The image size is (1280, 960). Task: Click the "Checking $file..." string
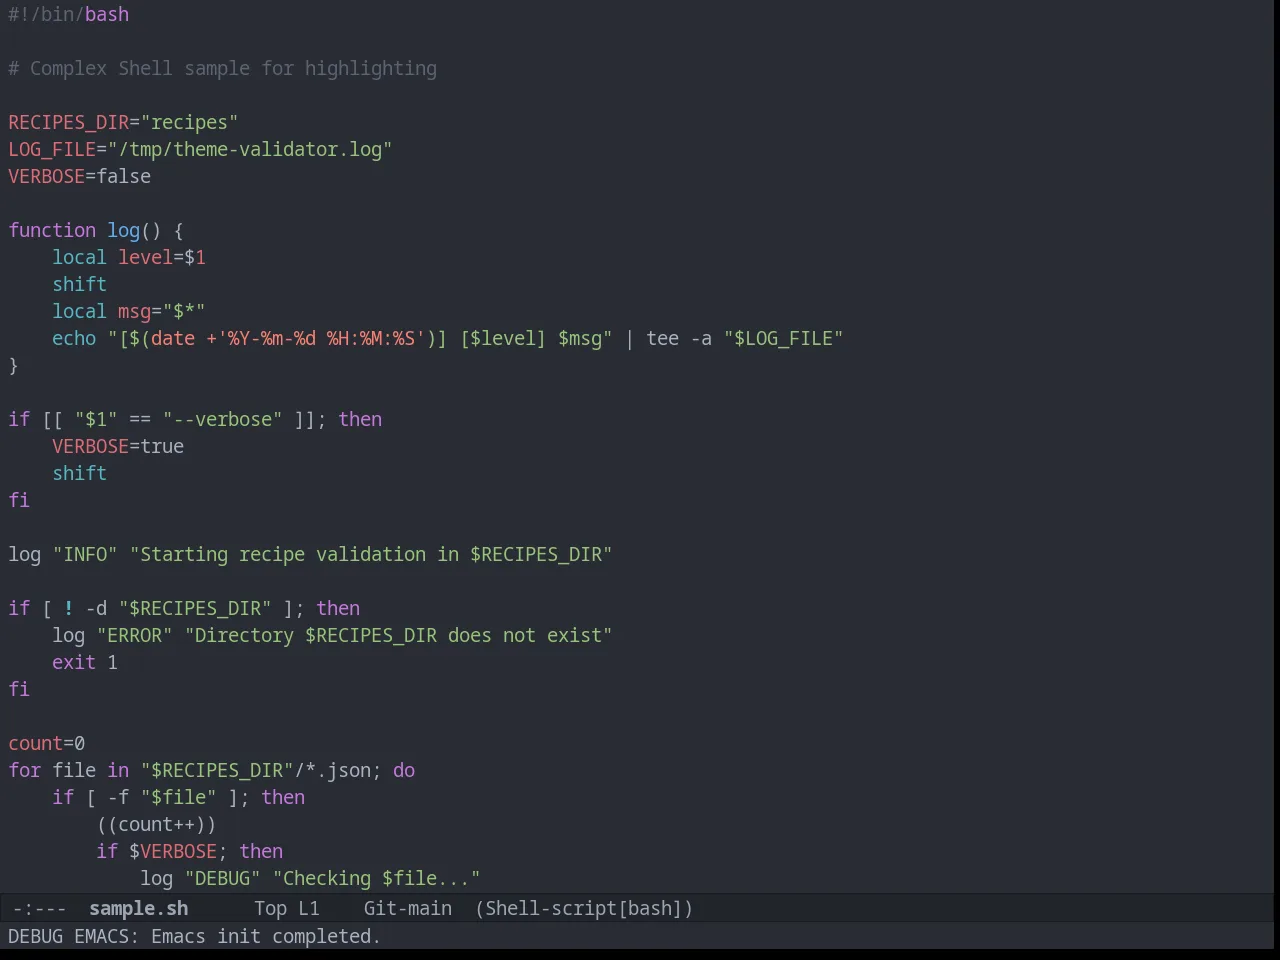coord(376,878)
